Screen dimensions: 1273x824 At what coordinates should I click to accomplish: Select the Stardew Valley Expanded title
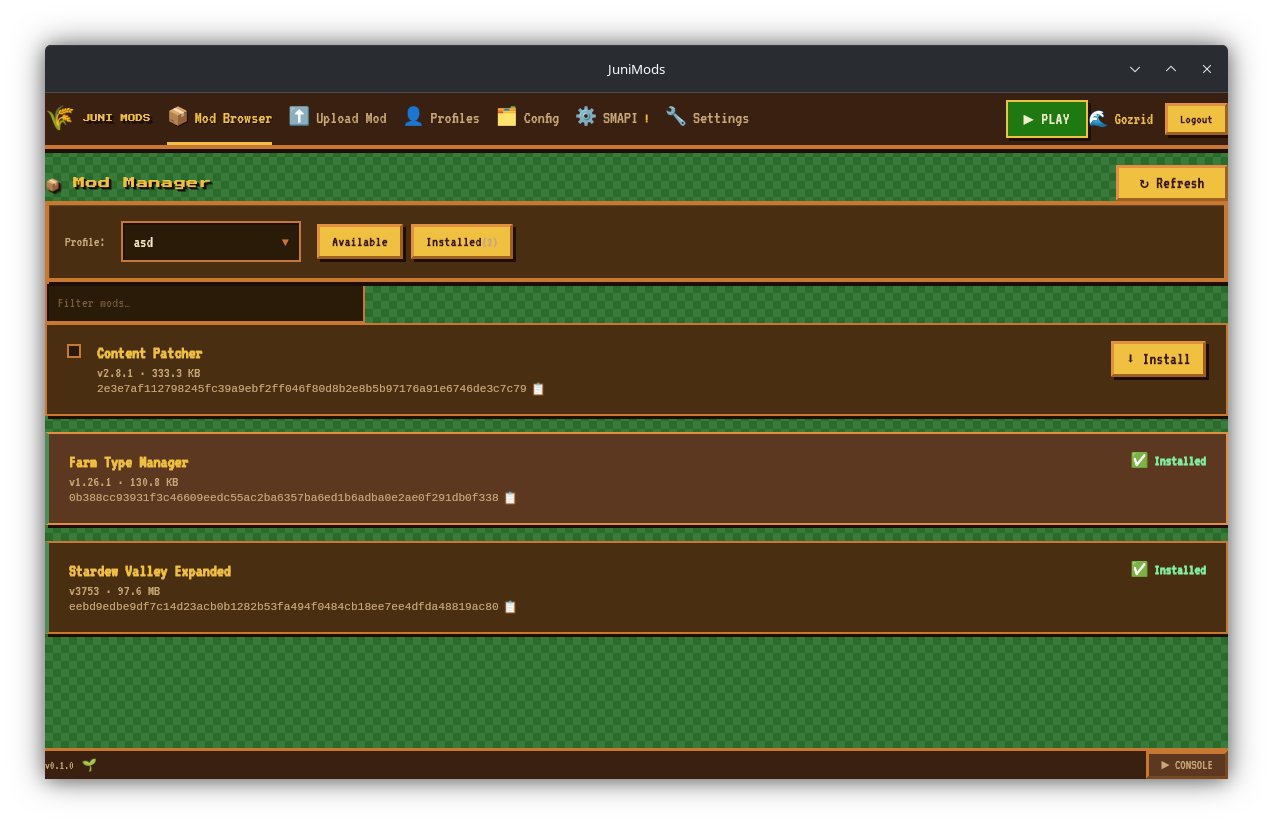149,572
